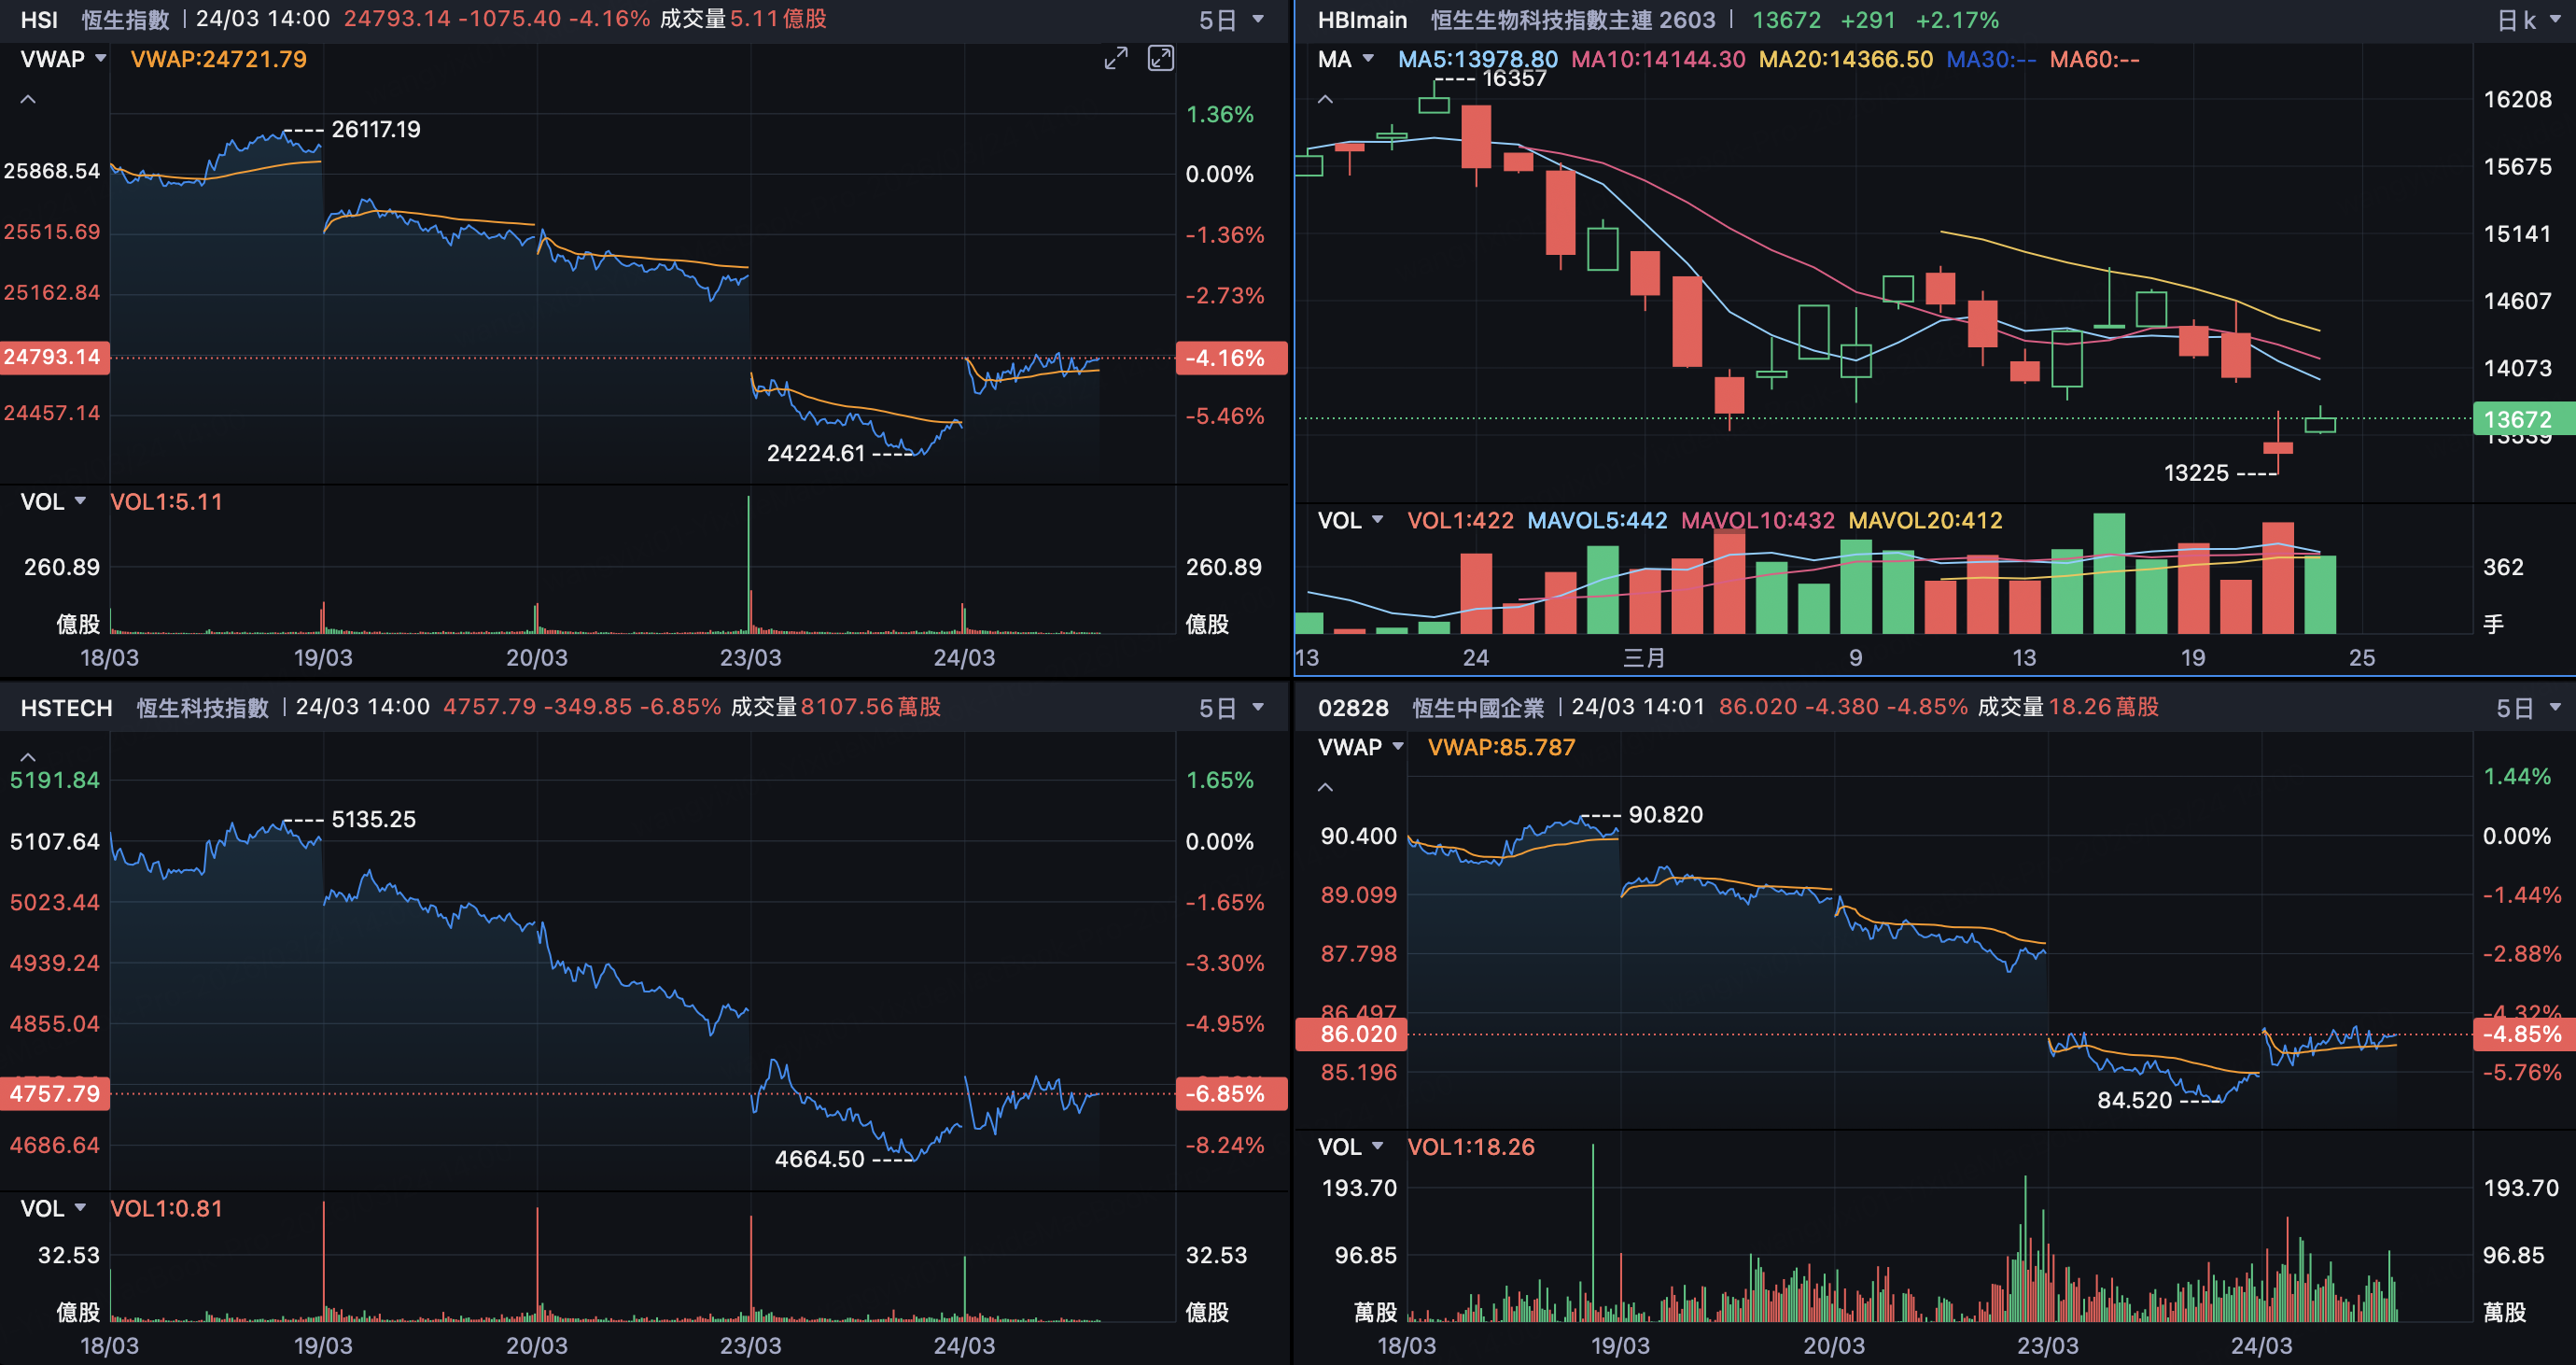Click the expand-arrows icon in HSI chart
The width and height of the screenshot is (2576, 1365).
click(1115, 59)
